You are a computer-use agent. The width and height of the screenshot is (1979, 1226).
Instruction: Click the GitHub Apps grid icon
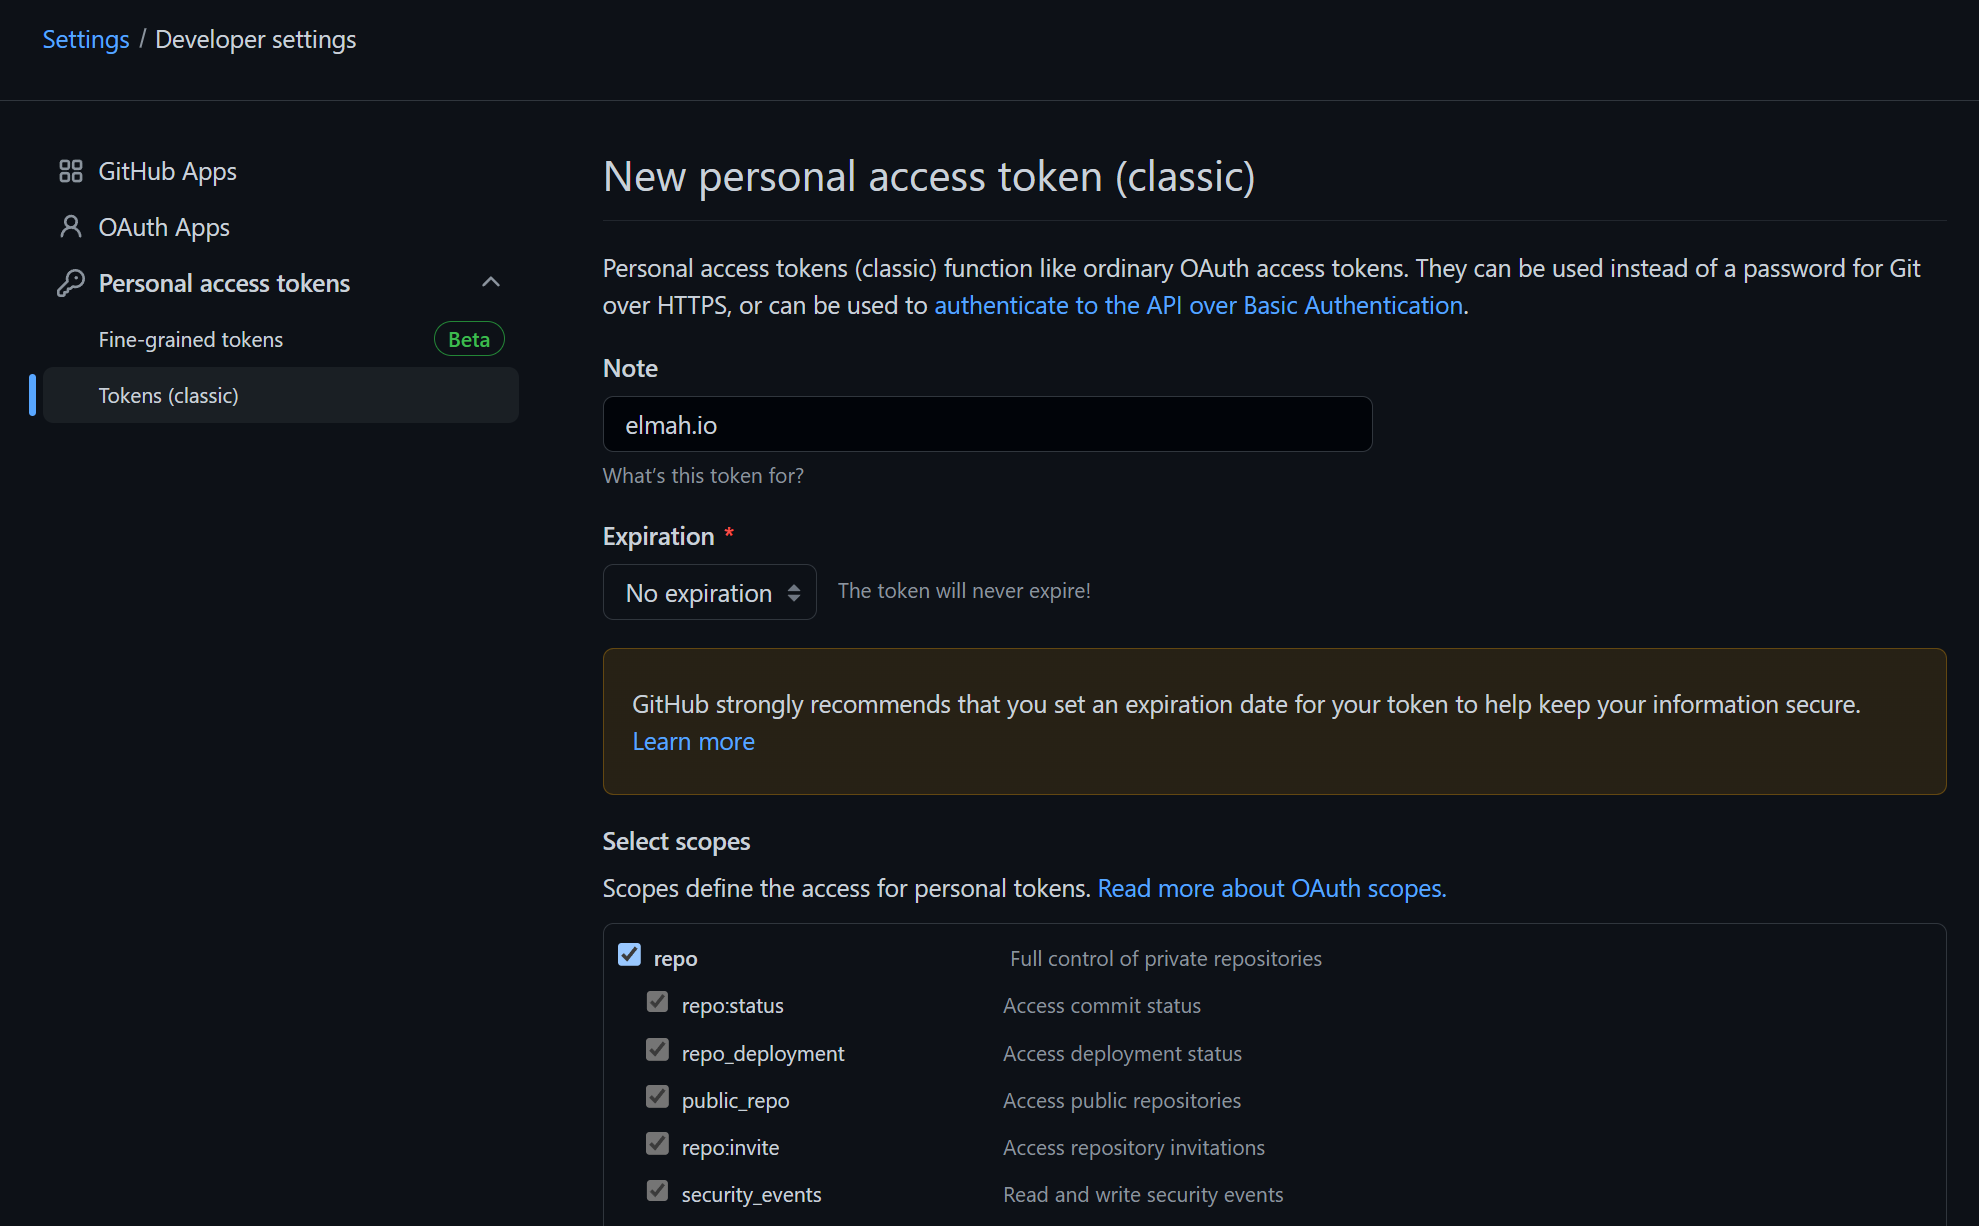(70, 171)
